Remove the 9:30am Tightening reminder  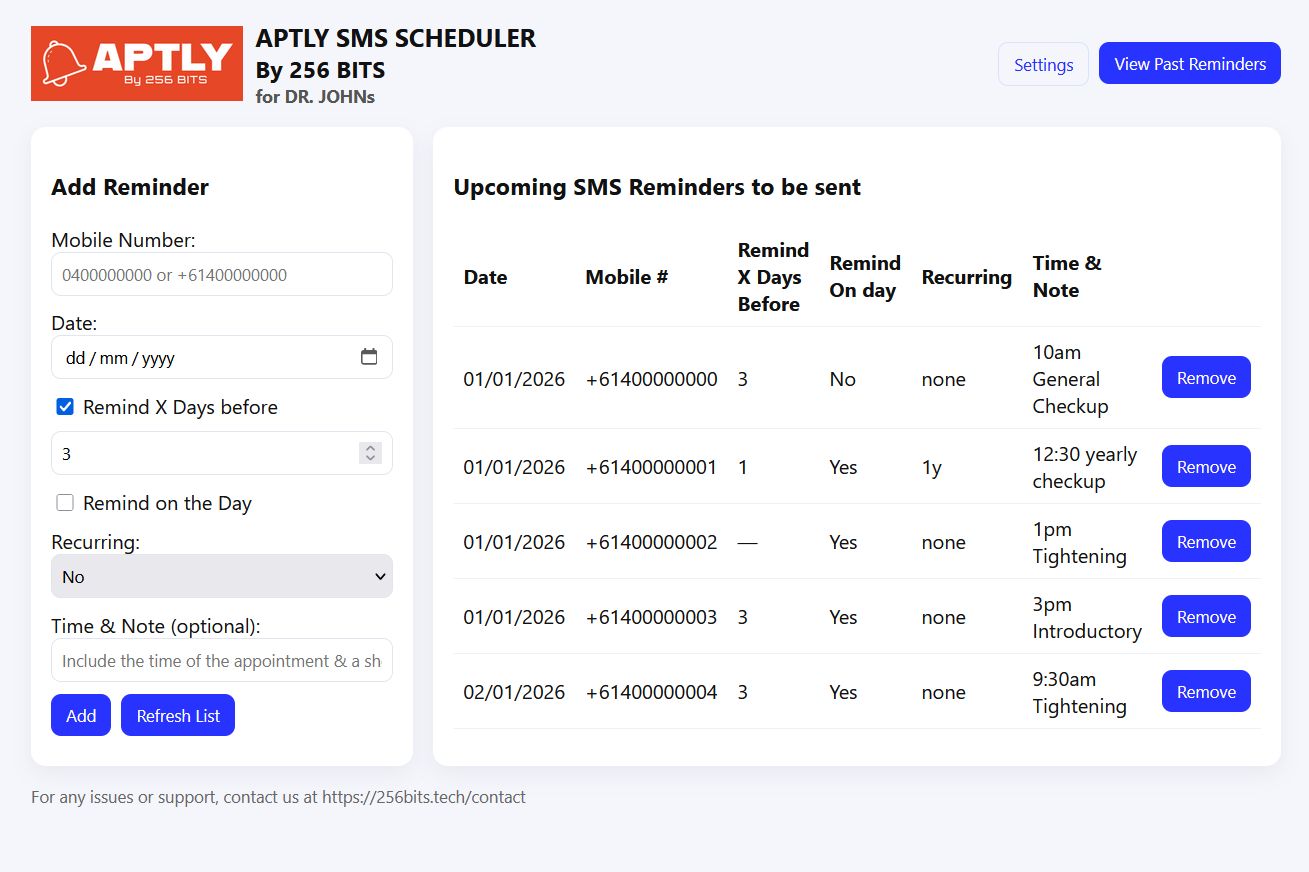tap(1205, 691)
